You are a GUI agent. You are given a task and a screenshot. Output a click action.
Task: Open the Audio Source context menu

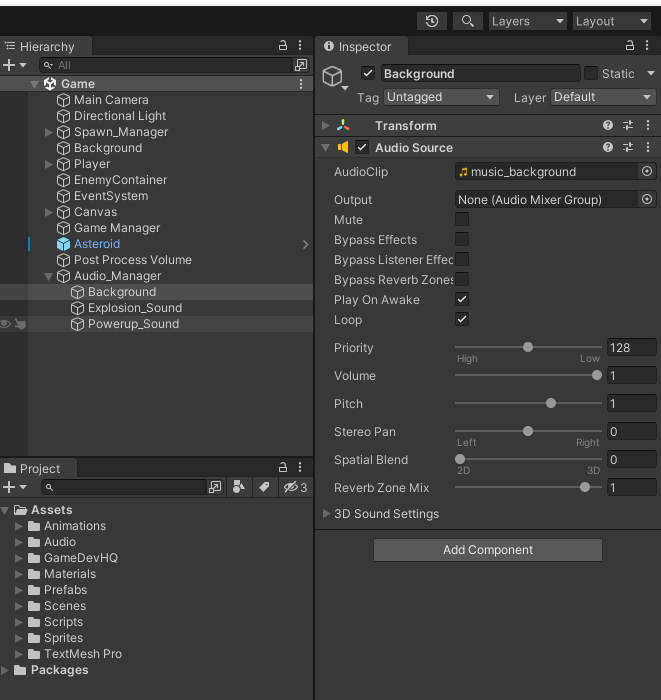(648, 147)
